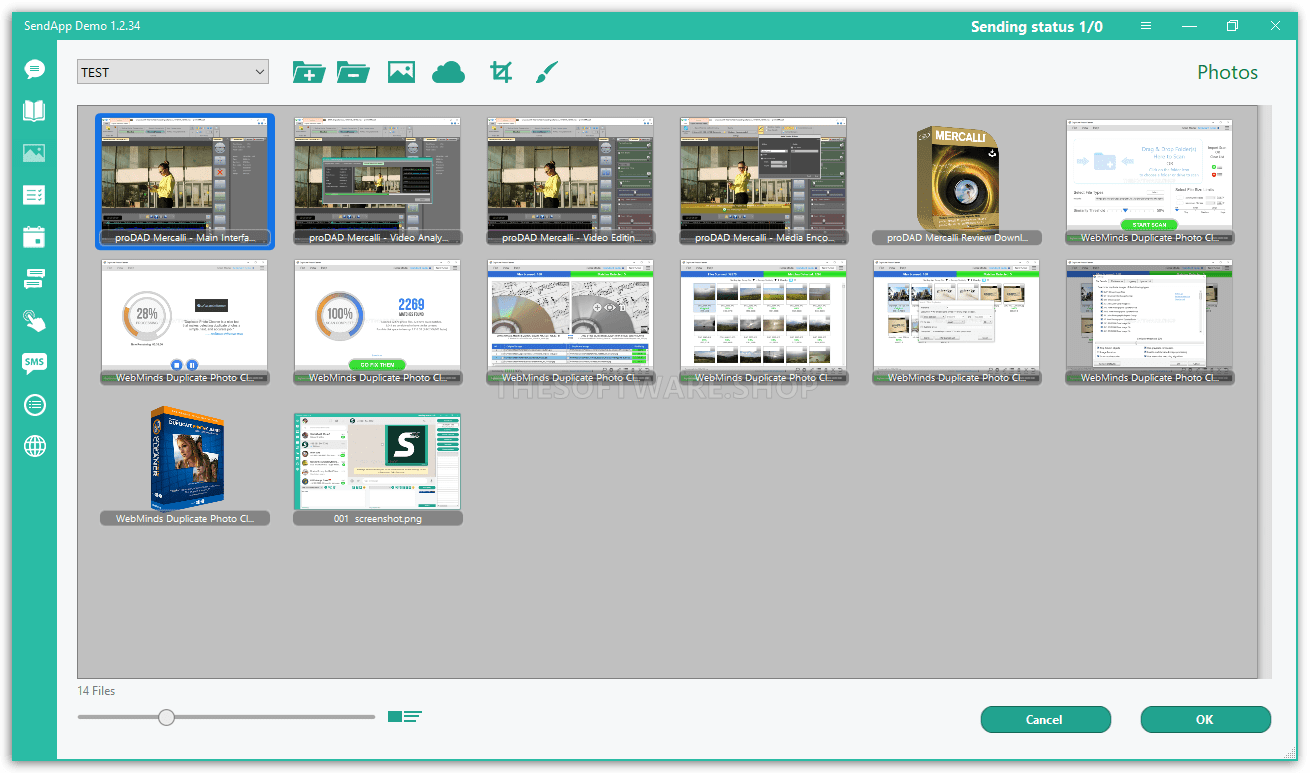Select the crop tool icon
This screenshot has width=1310, height=773.
(501, 72)
